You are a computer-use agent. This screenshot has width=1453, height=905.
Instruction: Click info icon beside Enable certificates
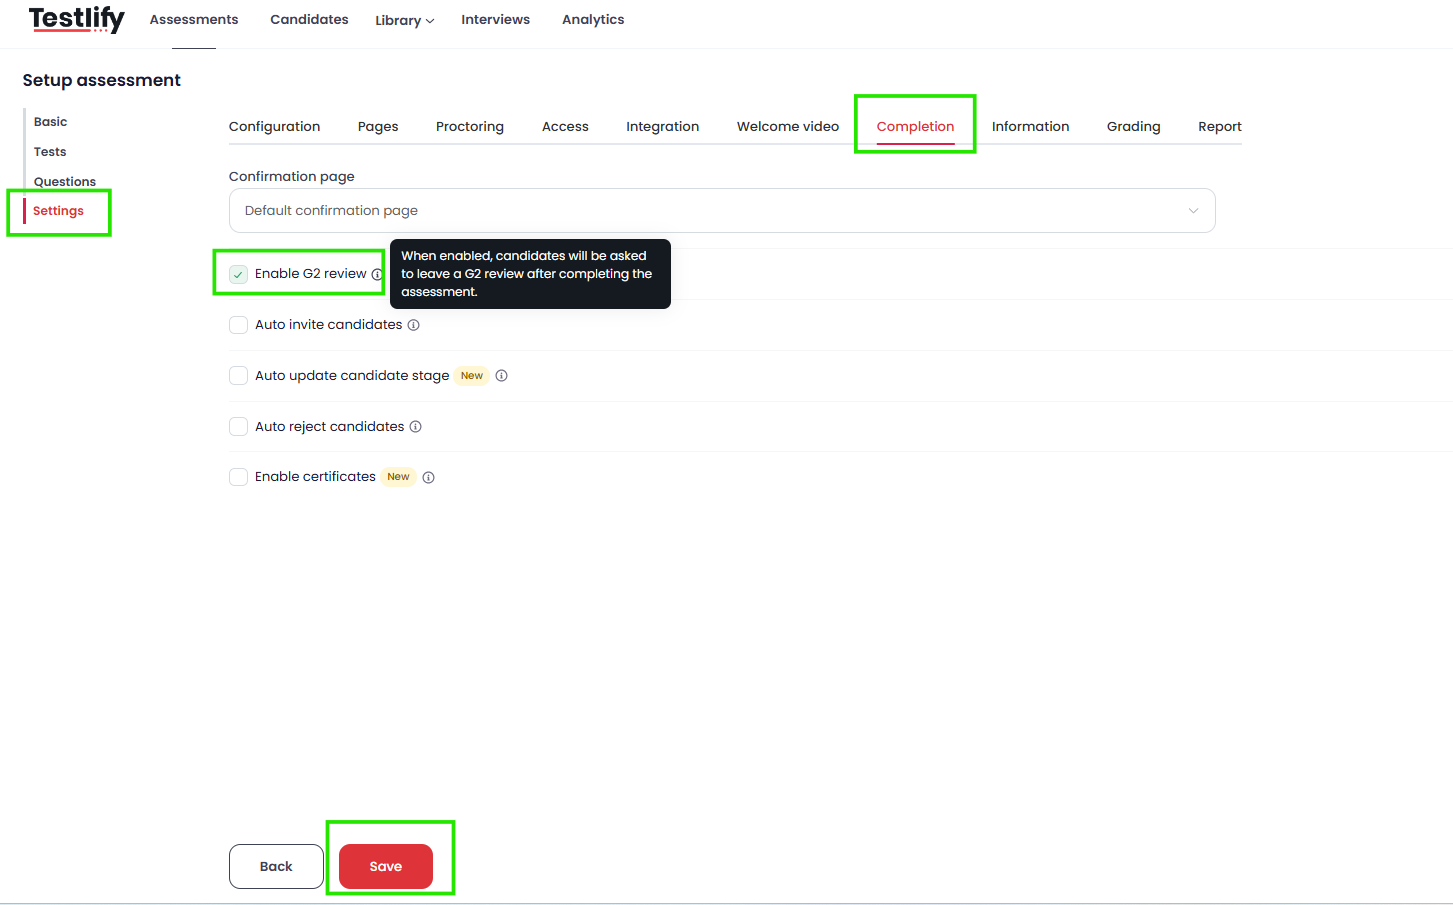pyautogui.click(x=428, y=478)
